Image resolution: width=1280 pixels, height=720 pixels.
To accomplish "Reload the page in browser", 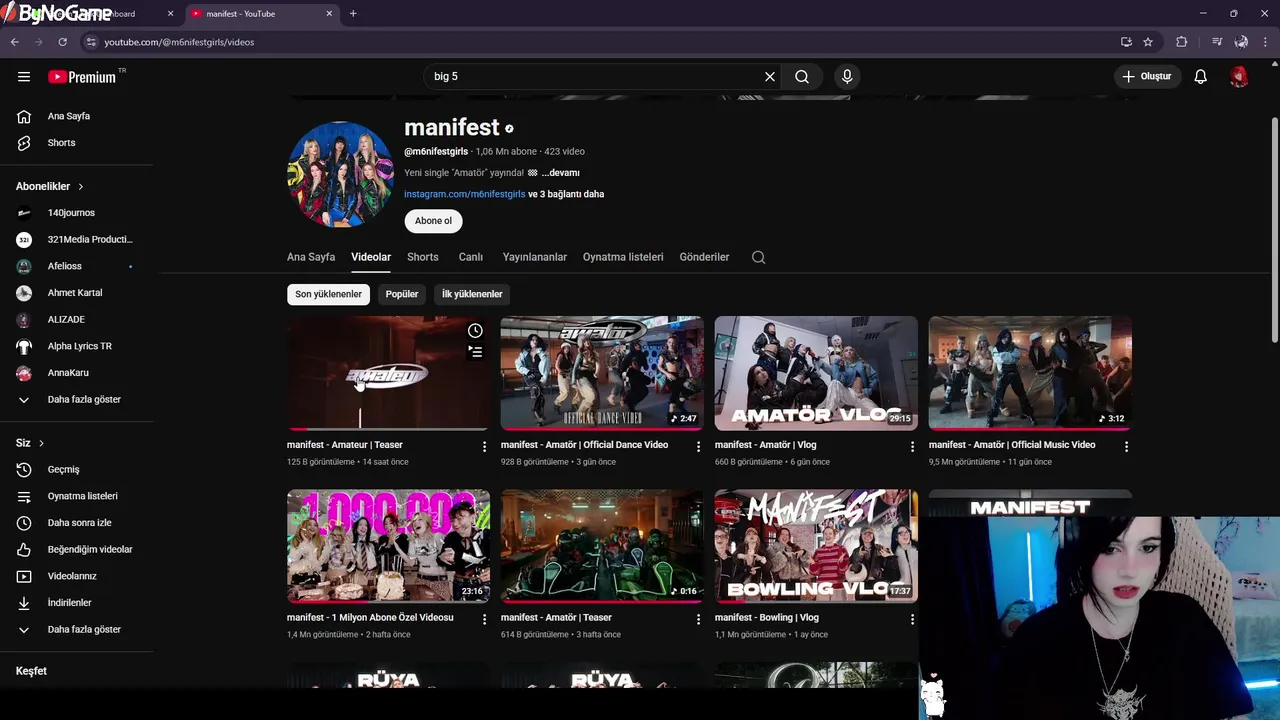I will click(62, 42).
